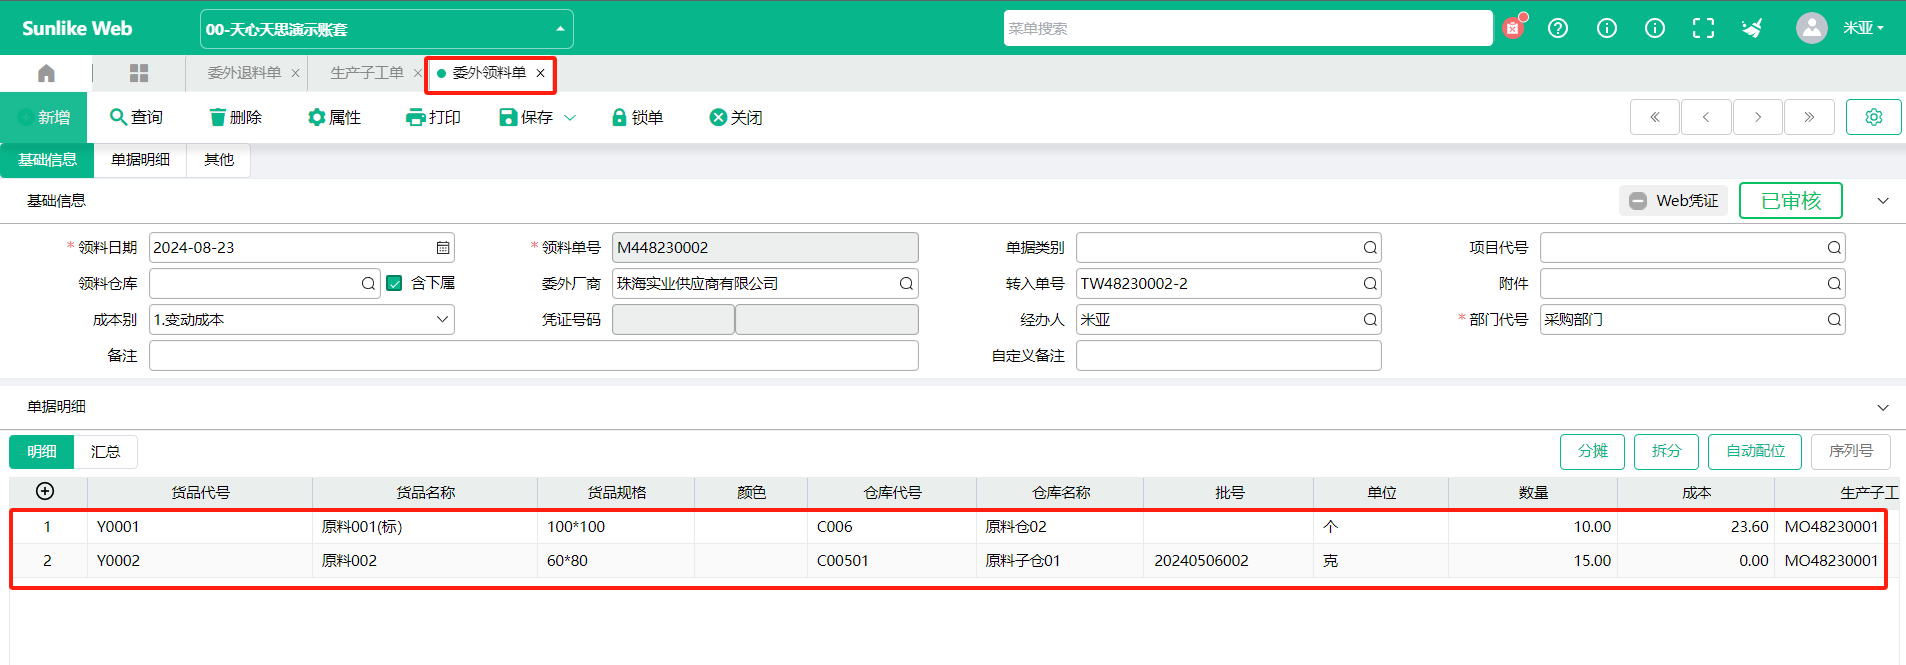
Task: Click the 保存 toolbar button
Action: pyautogui.click(x=526, y=118)
